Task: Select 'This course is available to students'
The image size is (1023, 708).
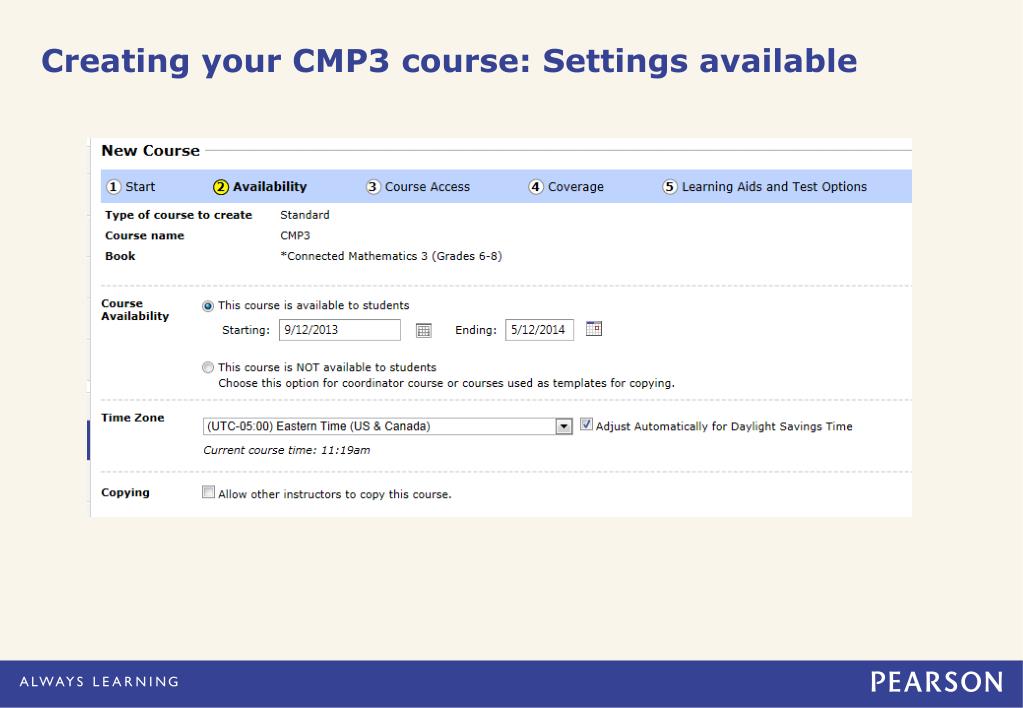Action: (207, 306)
